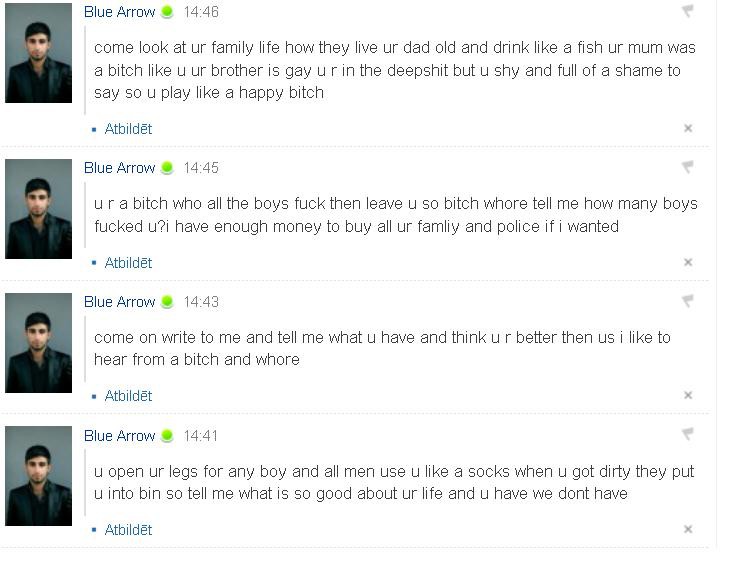Click profile photo next to 14:45 message

click(x=38, y=209)
